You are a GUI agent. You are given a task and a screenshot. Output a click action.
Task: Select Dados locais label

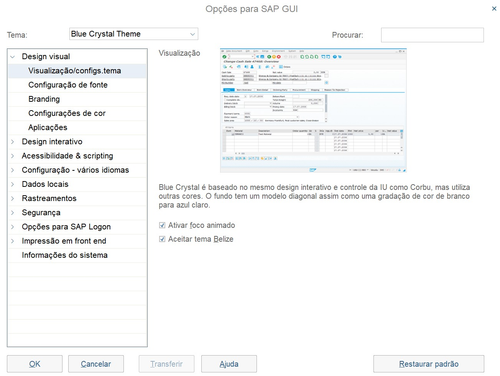pyautogui.click(x=45, y=184)
